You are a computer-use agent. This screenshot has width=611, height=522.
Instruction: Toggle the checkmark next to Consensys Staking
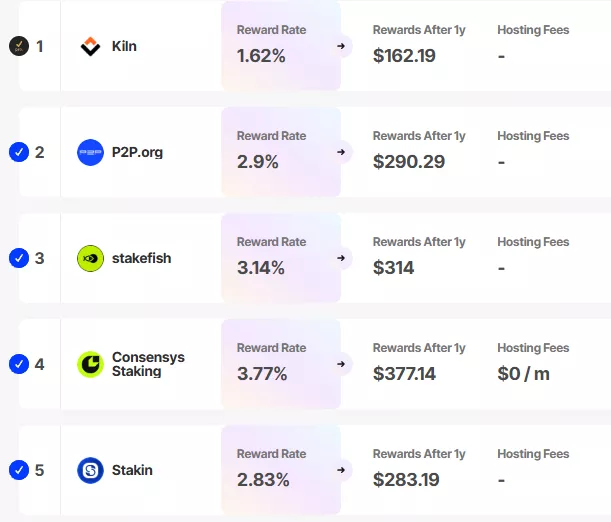click(x=18, y=364)
